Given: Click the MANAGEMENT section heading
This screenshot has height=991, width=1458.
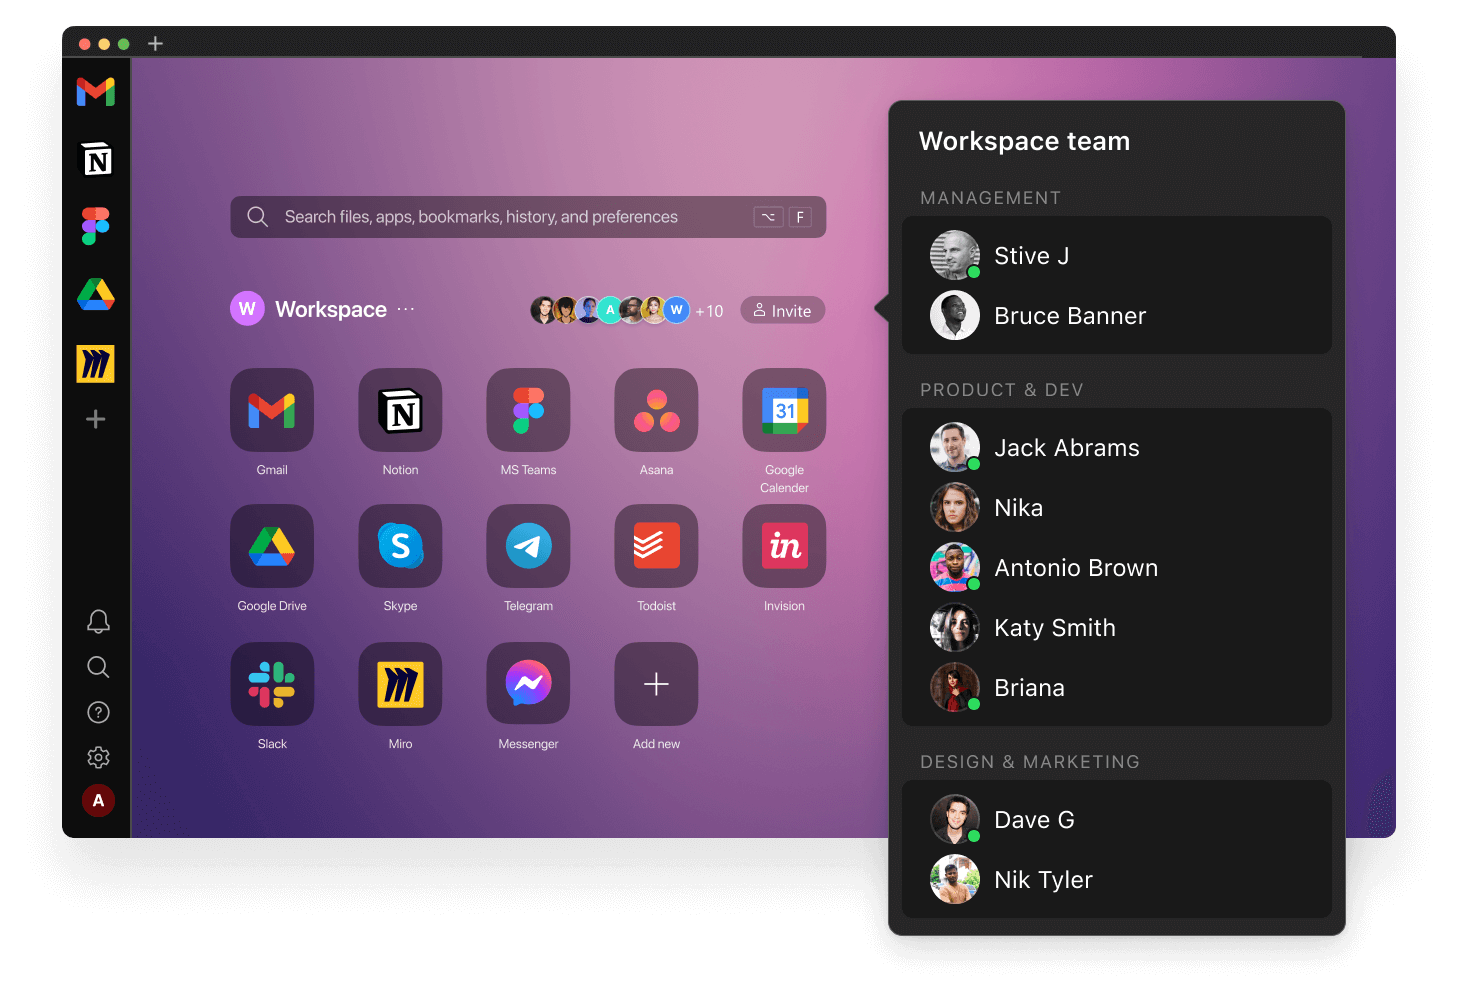Looking at the screenshot, I should pos(990,198).
